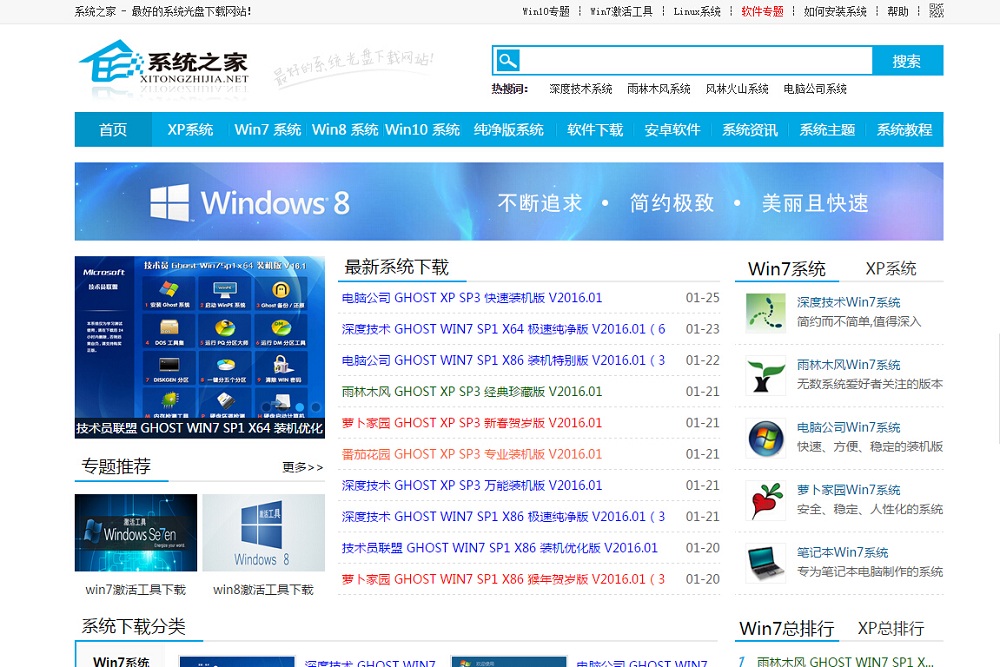The image size is (1000, 667).
Task: Open Win7激活工具 top link
Action: (621, 11)
